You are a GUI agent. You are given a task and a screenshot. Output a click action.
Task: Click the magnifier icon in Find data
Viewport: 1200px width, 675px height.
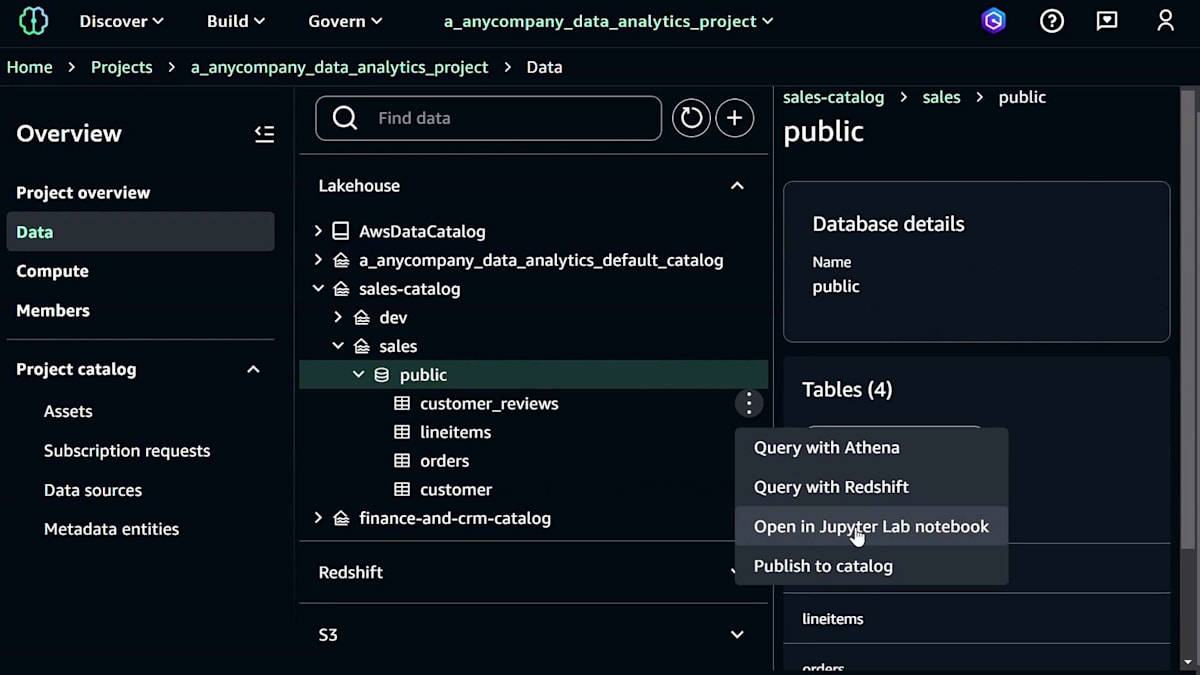pyautogui.click(x=345, y=118)
